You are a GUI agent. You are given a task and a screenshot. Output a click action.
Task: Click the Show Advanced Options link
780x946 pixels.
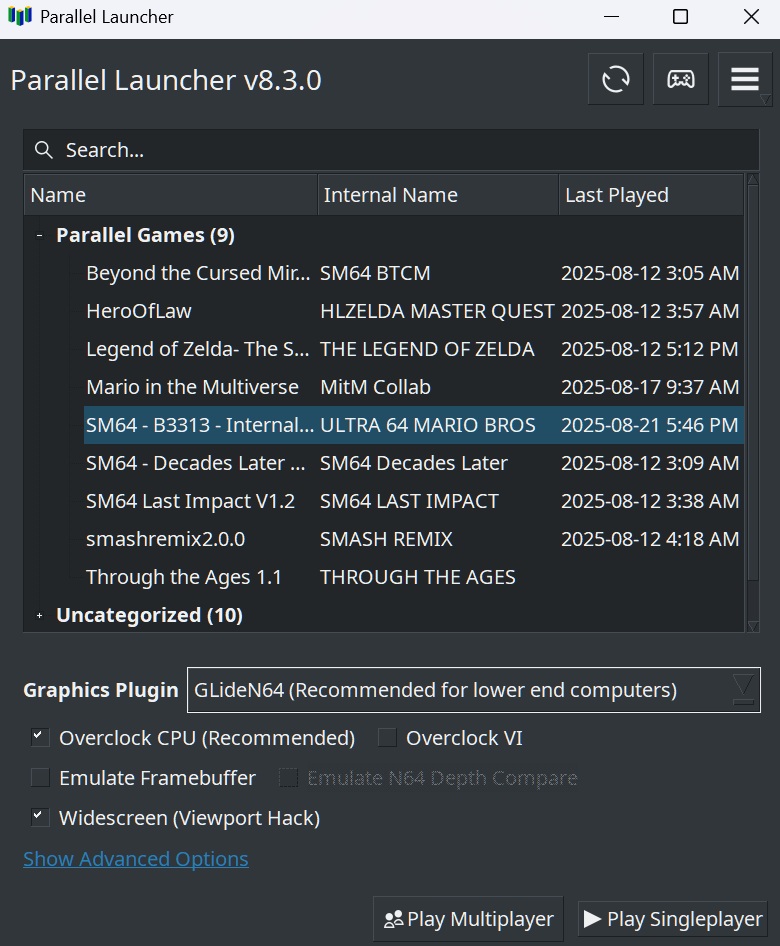[x=136, y=859]
